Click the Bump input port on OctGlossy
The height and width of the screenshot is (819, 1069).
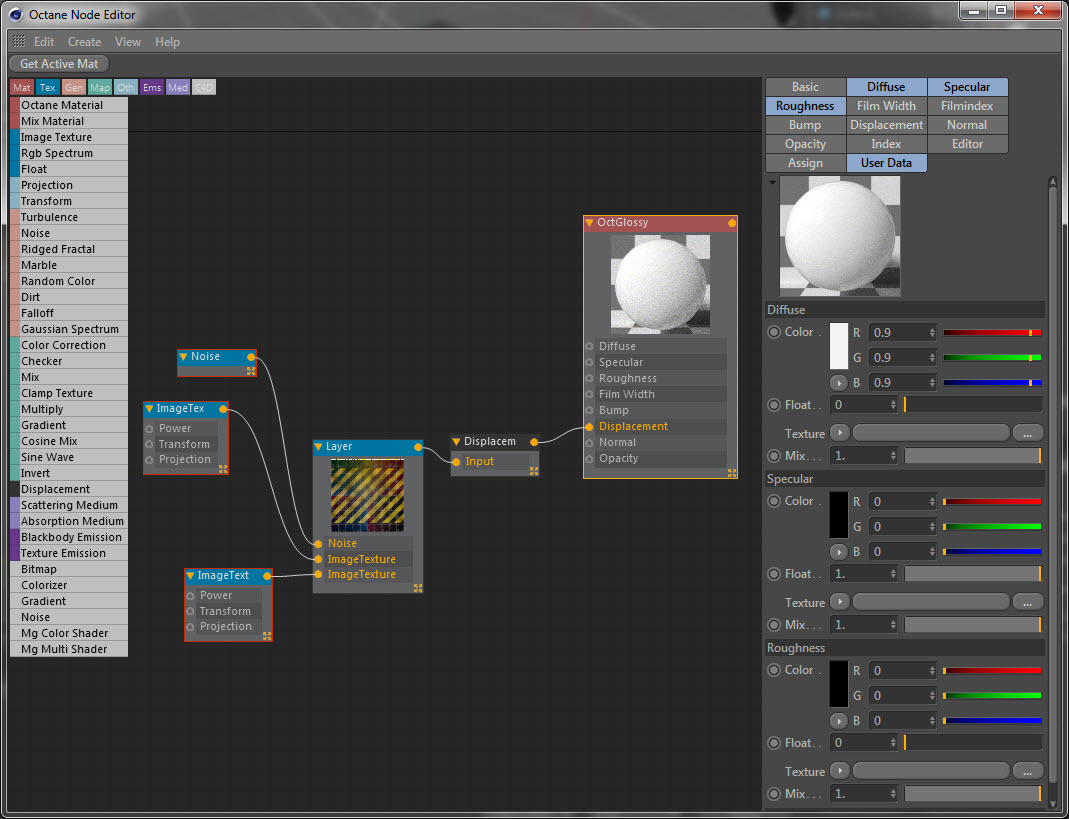coord(590,411)
